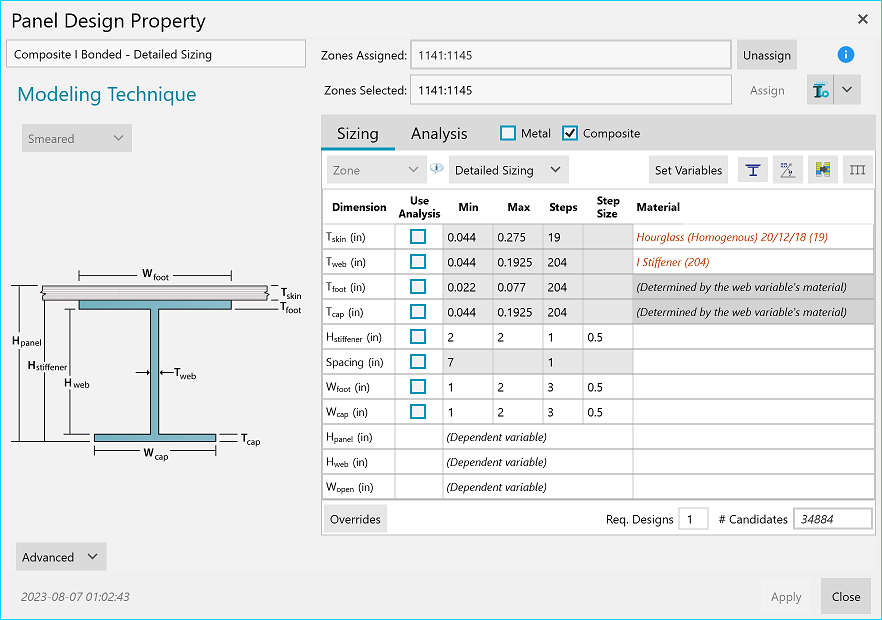Viewport: 882px width, 620px height.
Task: Toggle Use Analysis checkbox for Tfoot row
Action: 418,287
